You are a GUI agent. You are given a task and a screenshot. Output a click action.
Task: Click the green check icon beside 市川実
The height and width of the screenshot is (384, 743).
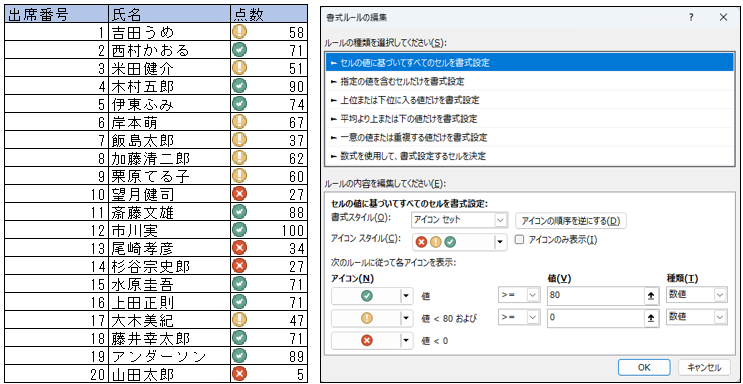[x=240, y=229]
